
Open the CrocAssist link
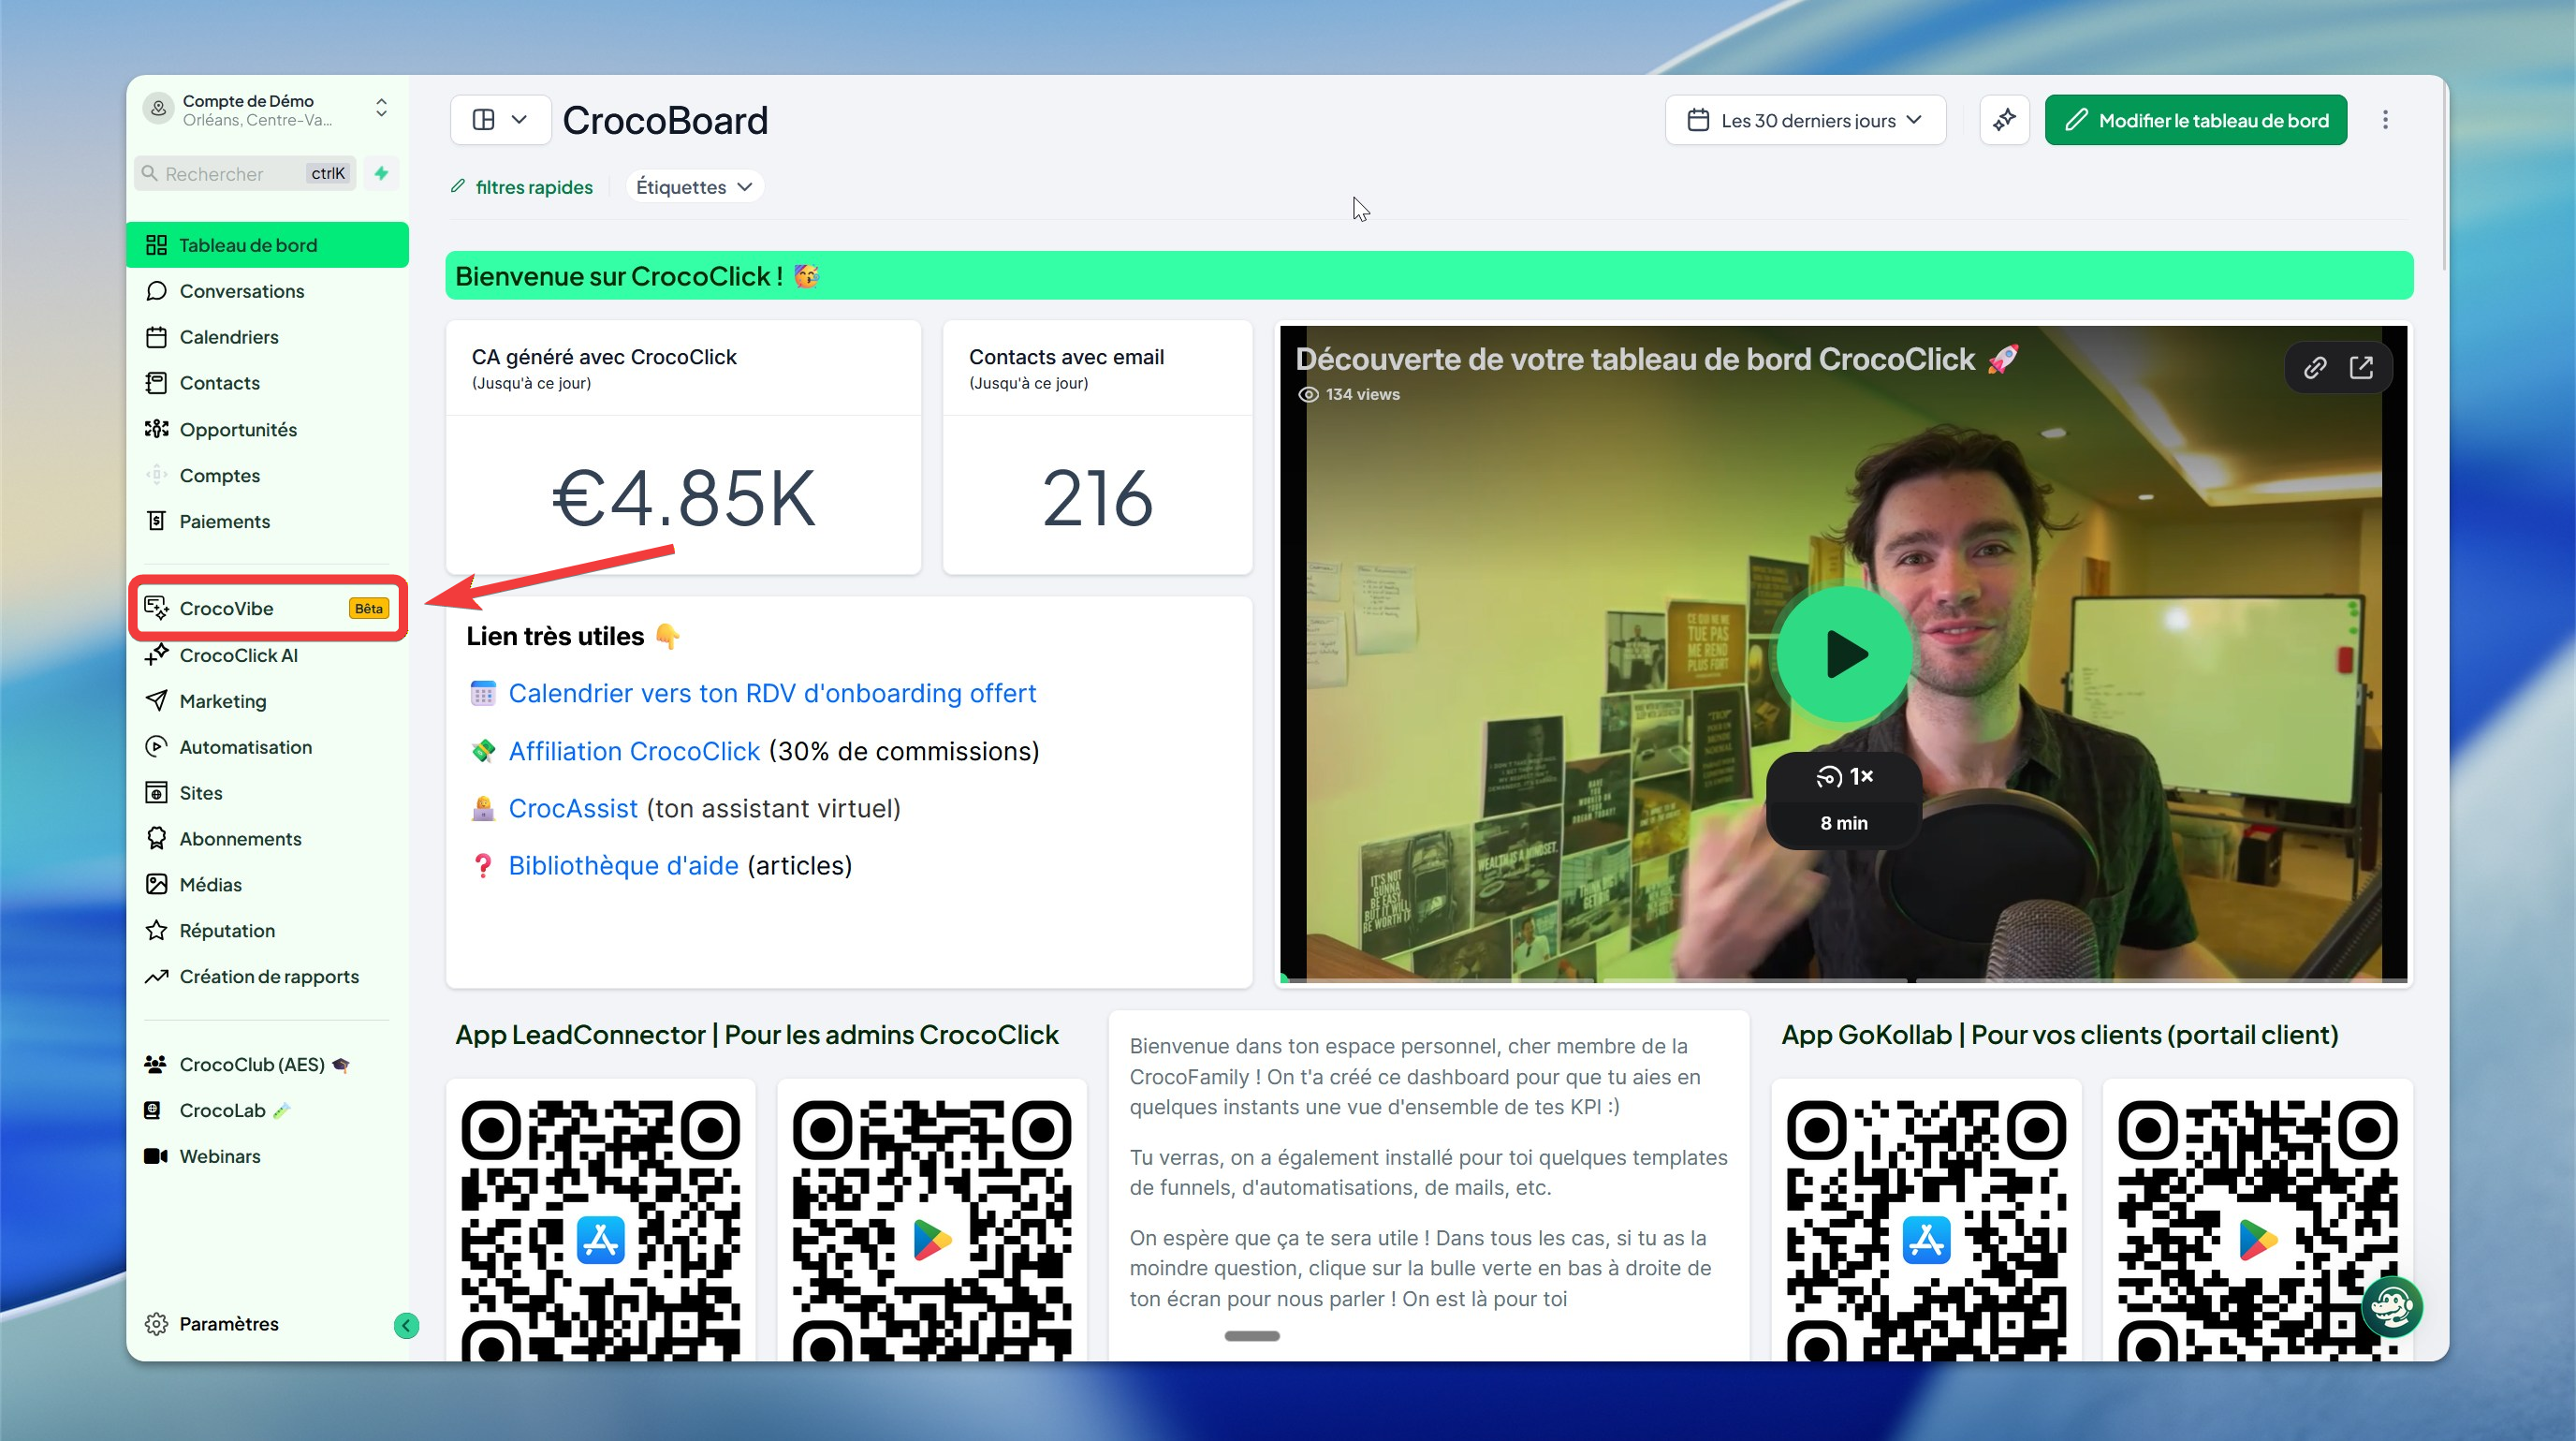573,808
